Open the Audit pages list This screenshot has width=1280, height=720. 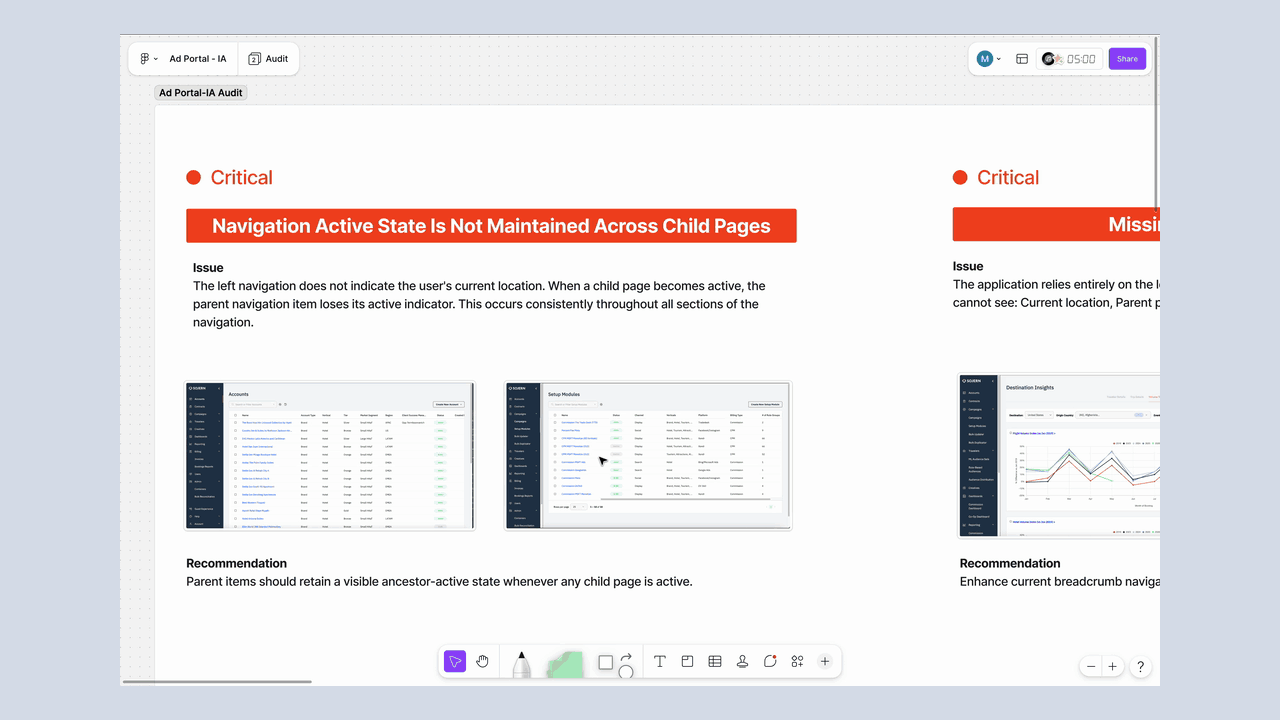tap(268, 59)
